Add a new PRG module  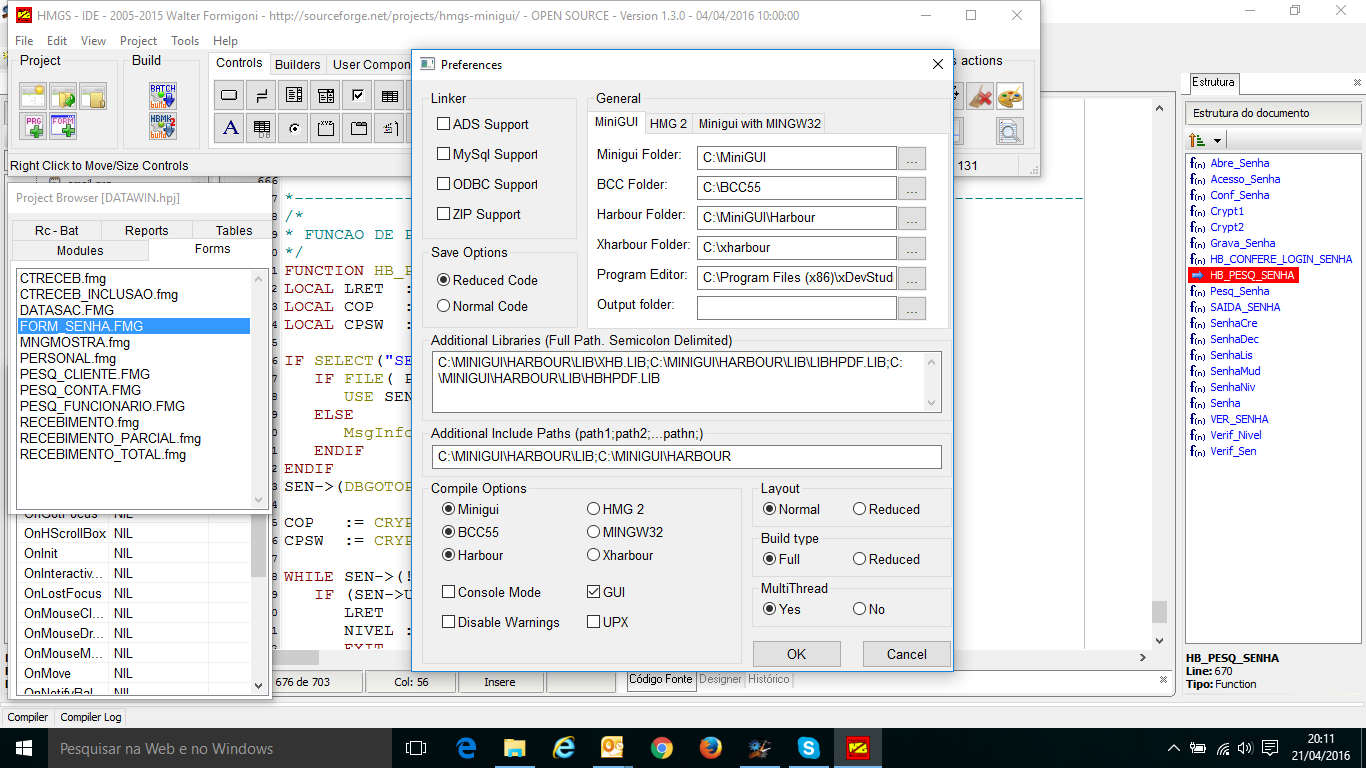[x=33, y=126]
